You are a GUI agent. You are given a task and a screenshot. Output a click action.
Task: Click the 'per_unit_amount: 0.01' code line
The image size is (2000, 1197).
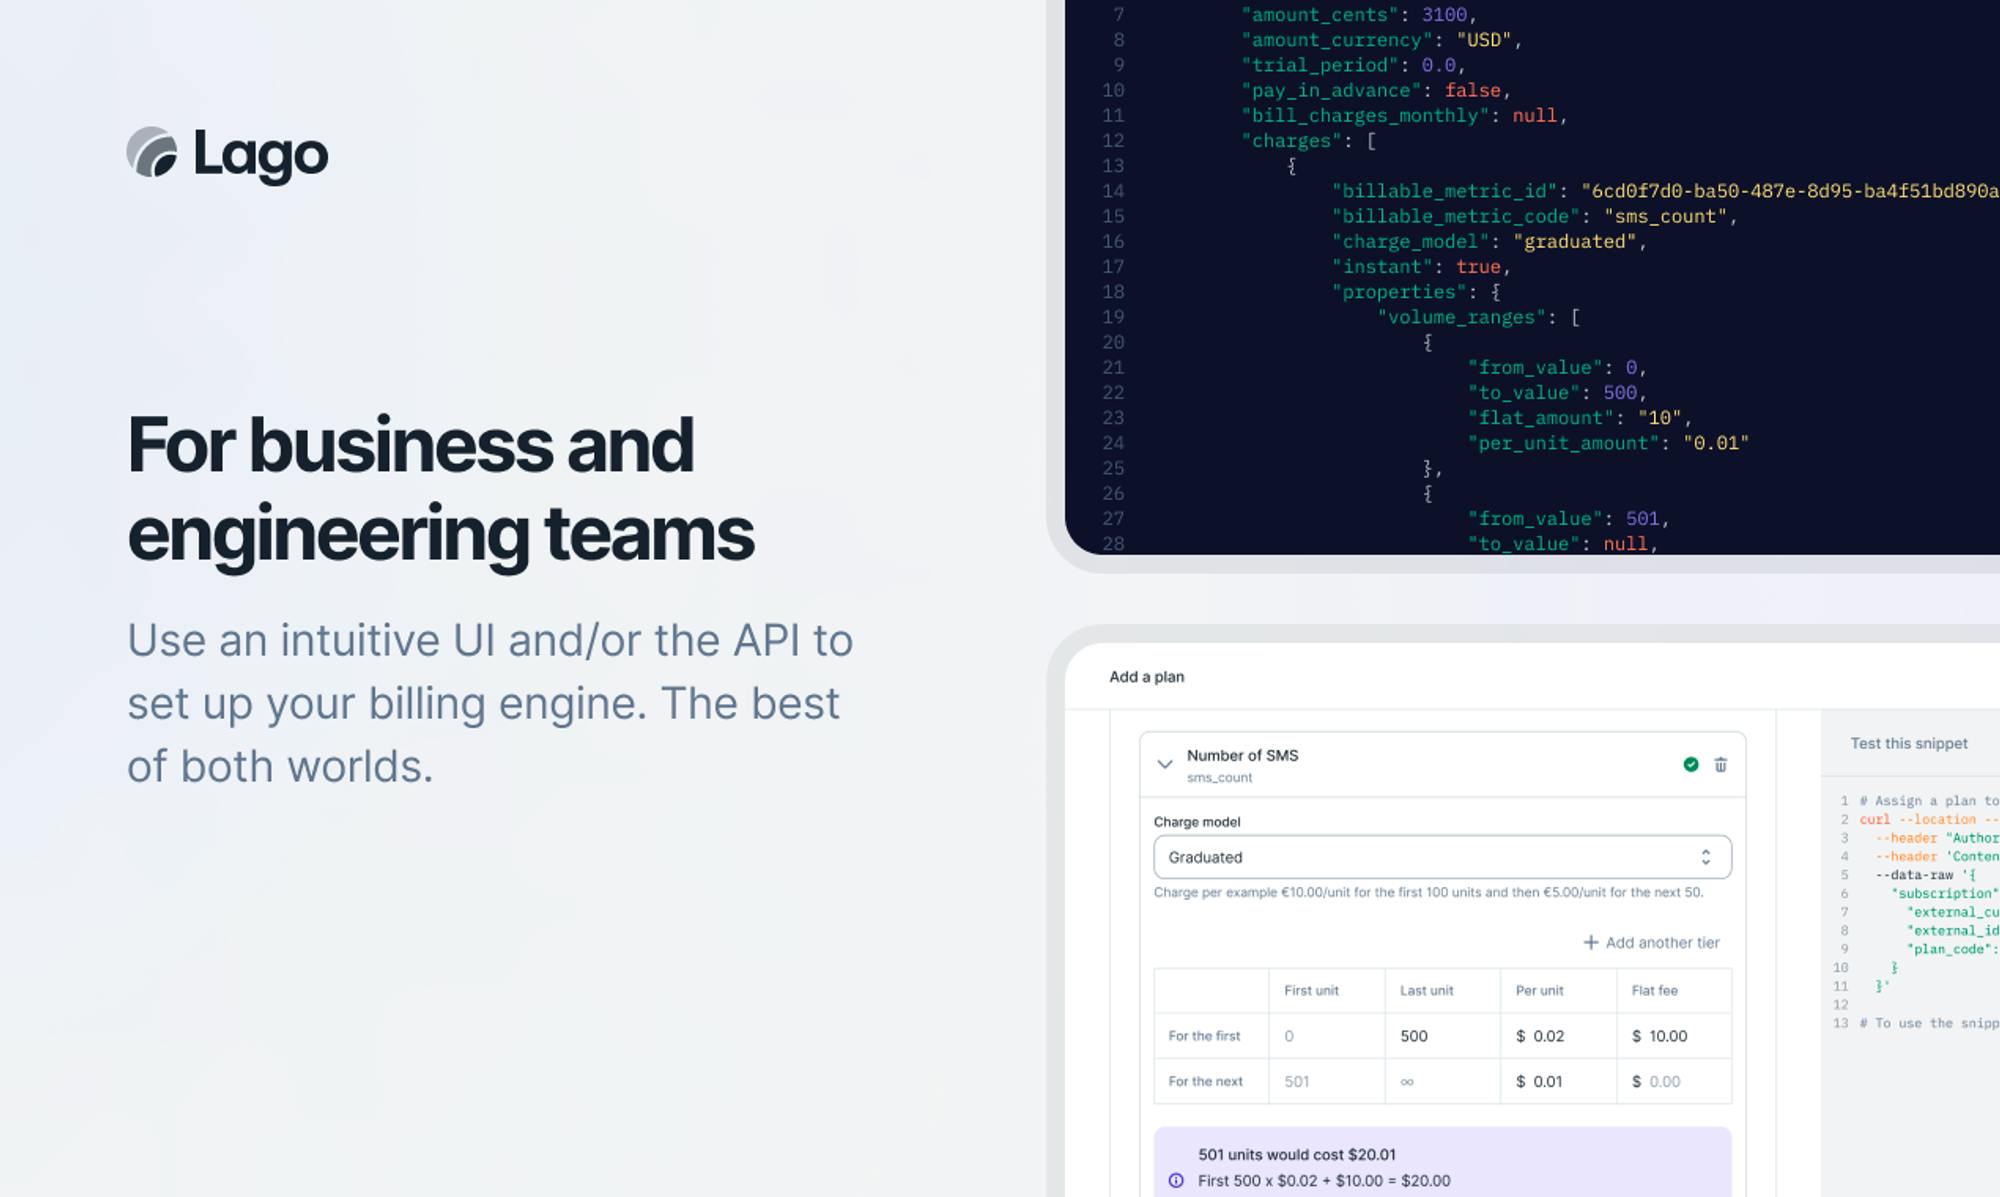click(1608, 443)
